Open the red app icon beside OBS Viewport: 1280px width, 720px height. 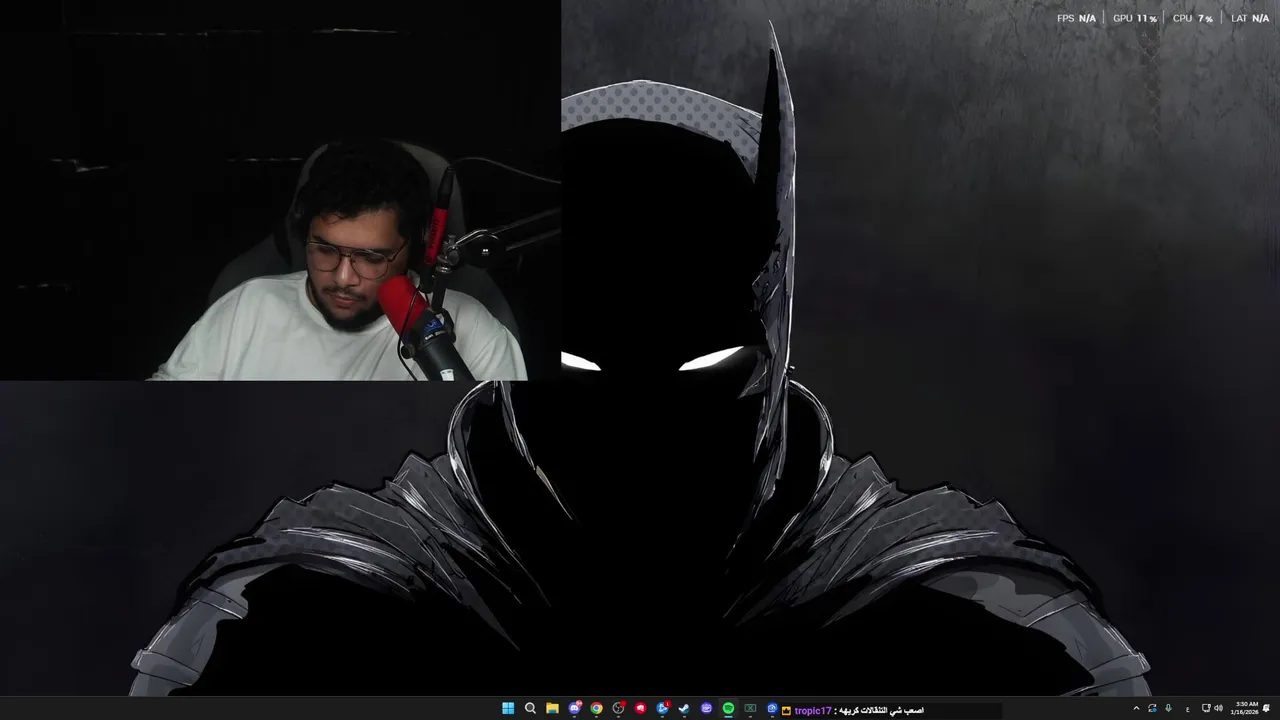tap(641, 708)
